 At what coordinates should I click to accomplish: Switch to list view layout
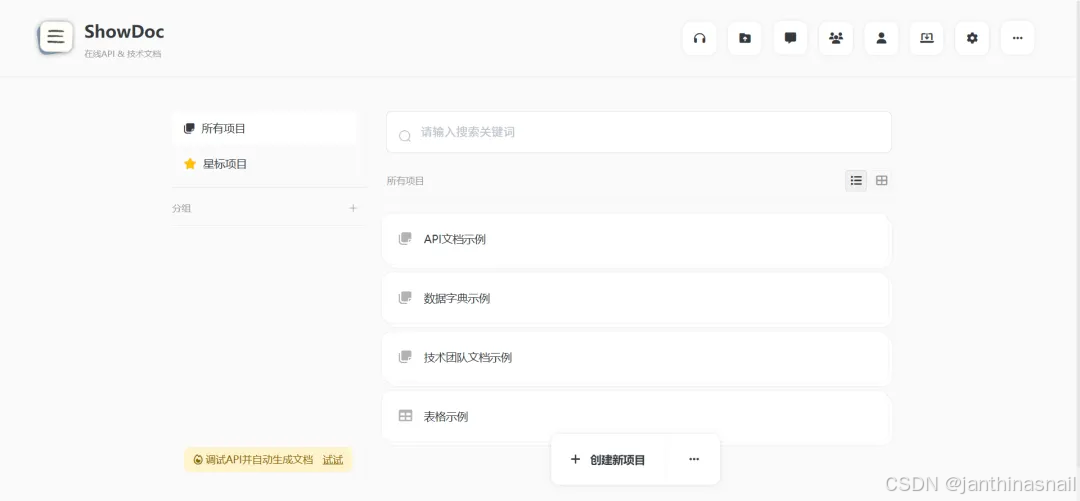coord(856,181)
